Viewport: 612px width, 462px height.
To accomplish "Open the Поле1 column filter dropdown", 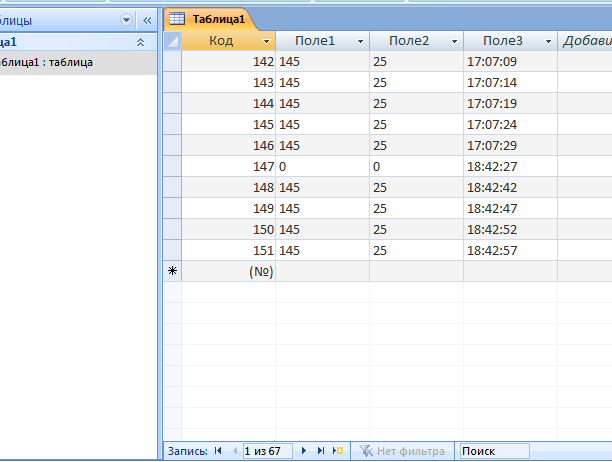I will click(360, 41).
